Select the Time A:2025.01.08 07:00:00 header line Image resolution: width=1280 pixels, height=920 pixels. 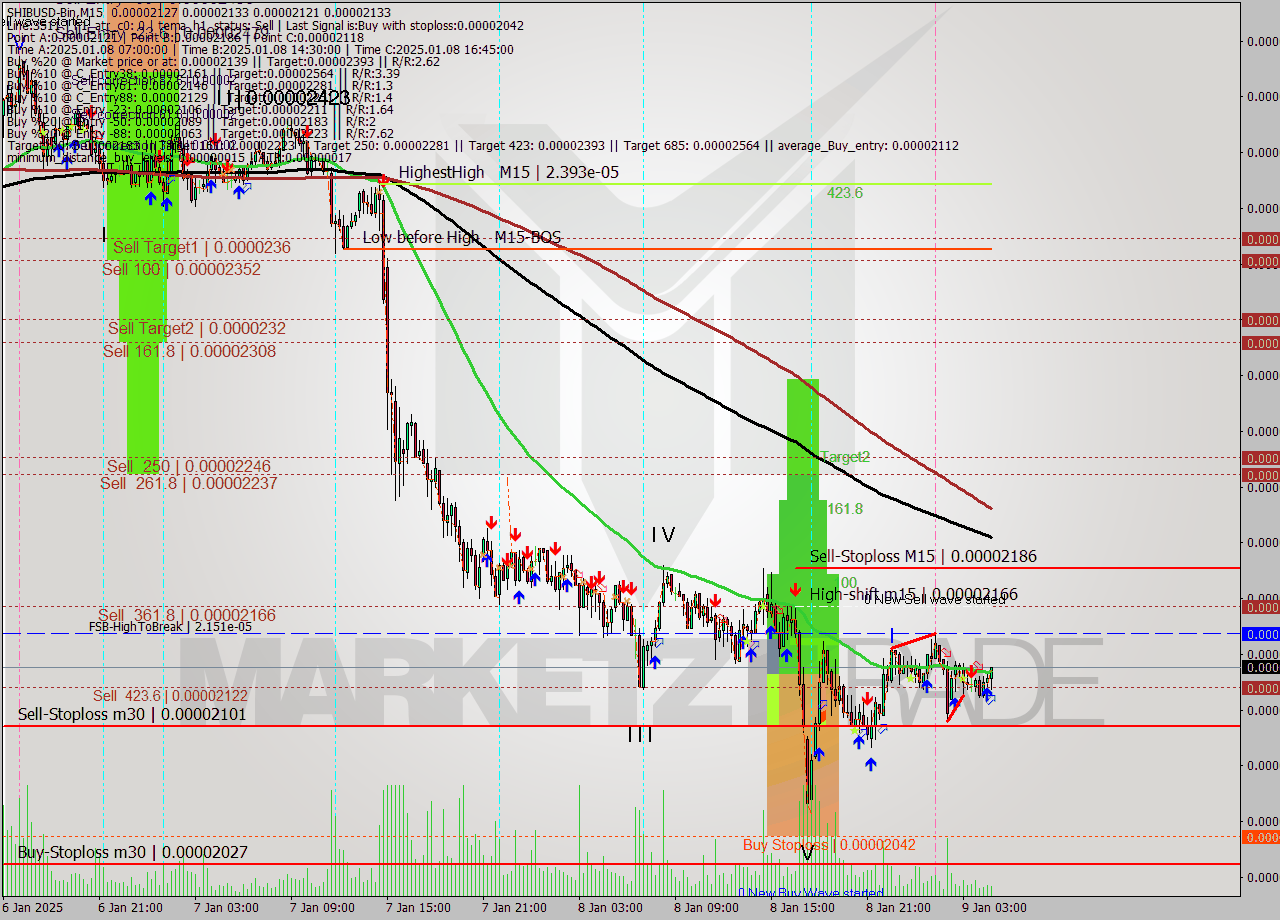click(260, 49)
